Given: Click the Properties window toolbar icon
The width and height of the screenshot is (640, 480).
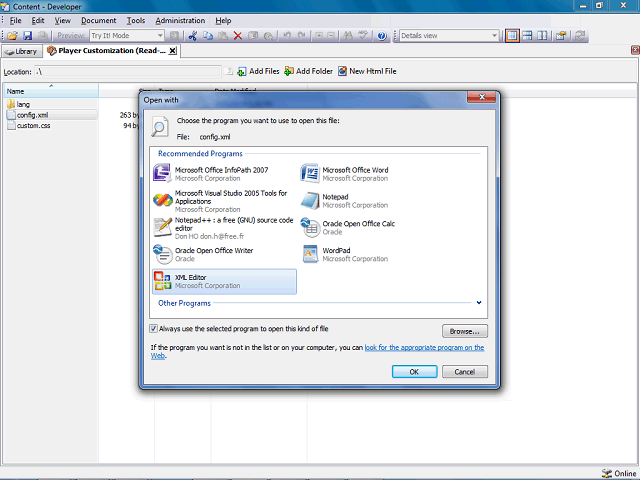Looking at the screenshot, I should [561, 36].
